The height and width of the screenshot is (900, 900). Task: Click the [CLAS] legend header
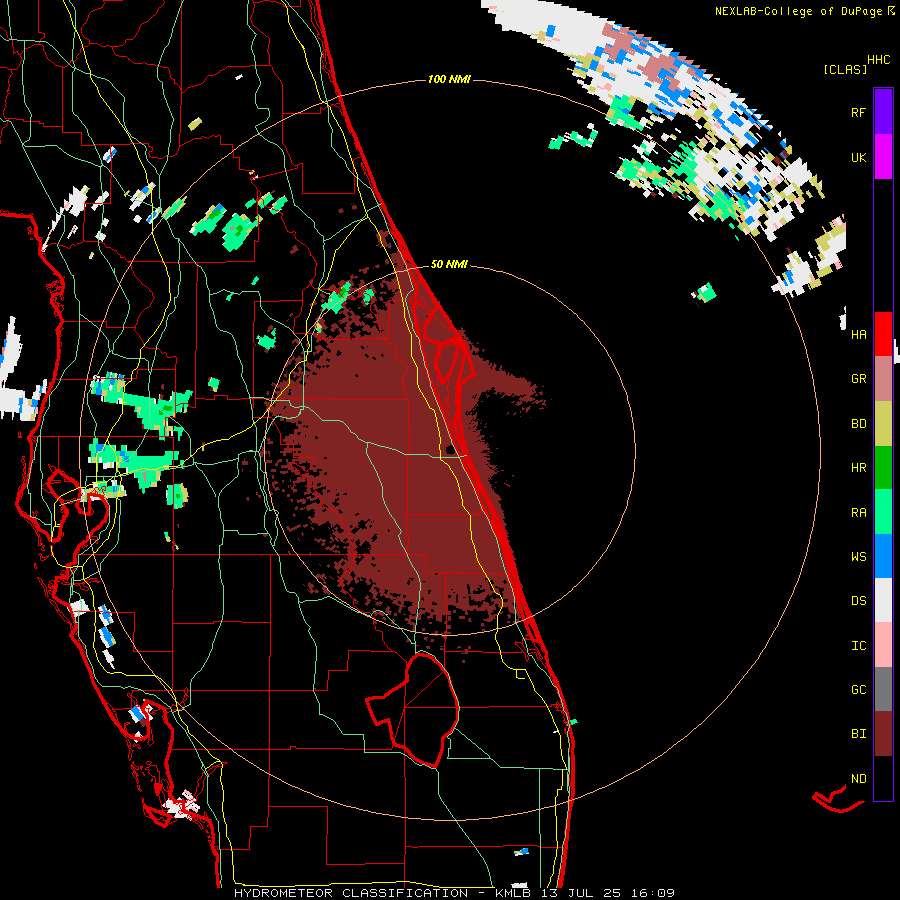(845, 69)
